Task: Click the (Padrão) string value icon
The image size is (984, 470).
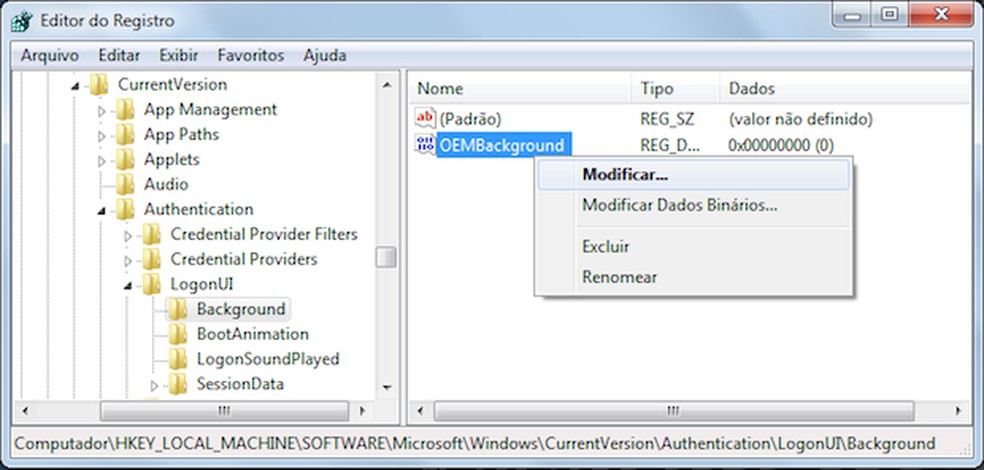Action: (x=425, y=118)
